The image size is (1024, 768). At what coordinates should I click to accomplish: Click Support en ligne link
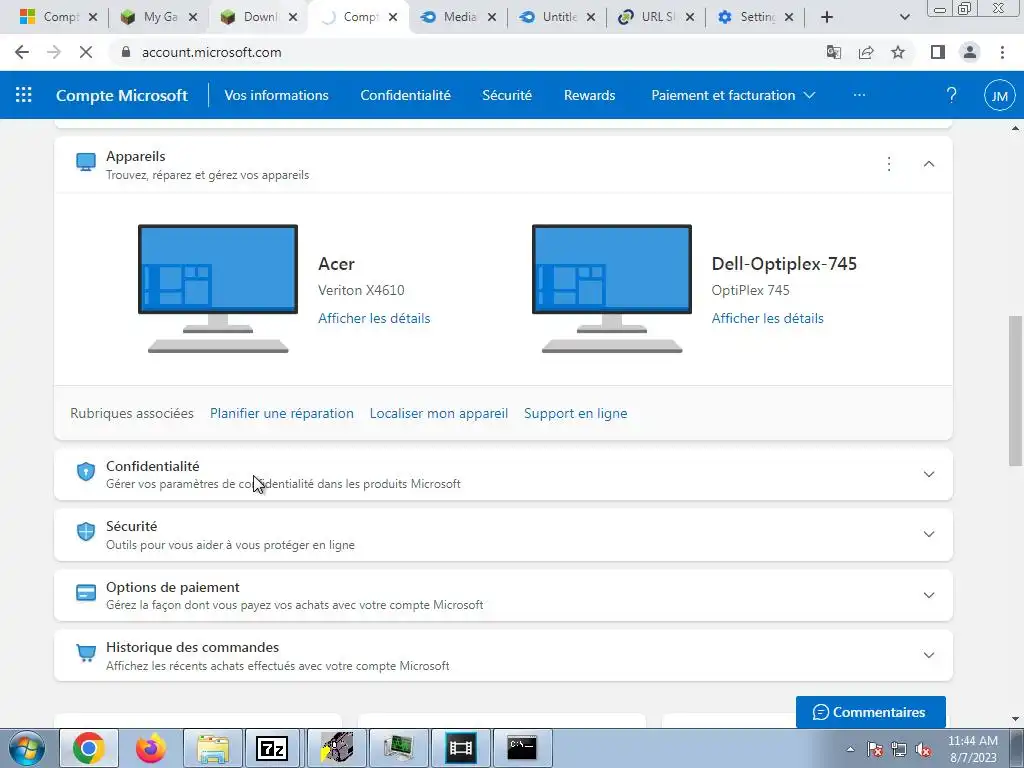coord(575,413)
